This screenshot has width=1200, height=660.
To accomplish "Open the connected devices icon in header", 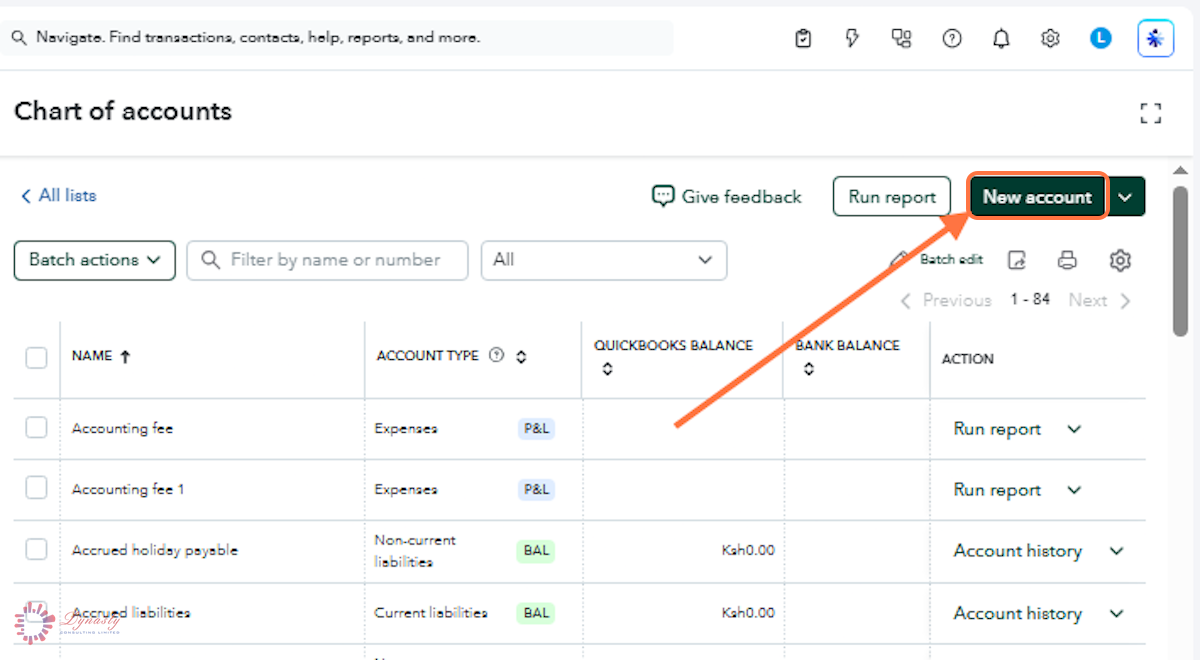I will click(902, 39).
